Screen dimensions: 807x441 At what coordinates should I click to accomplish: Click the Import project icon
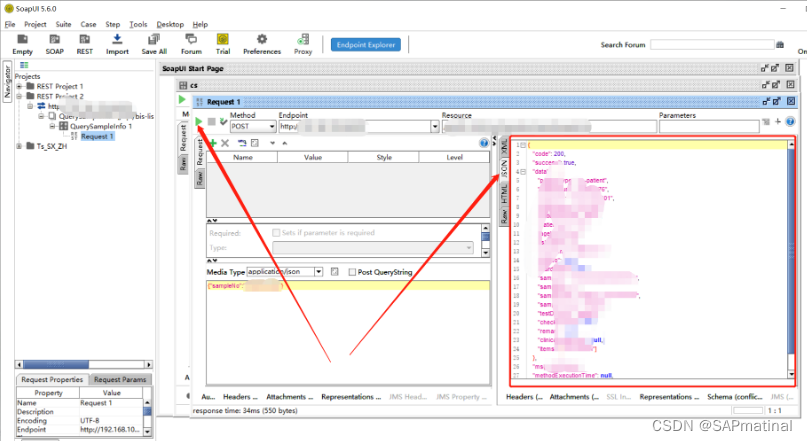click(x=117, y=44)
